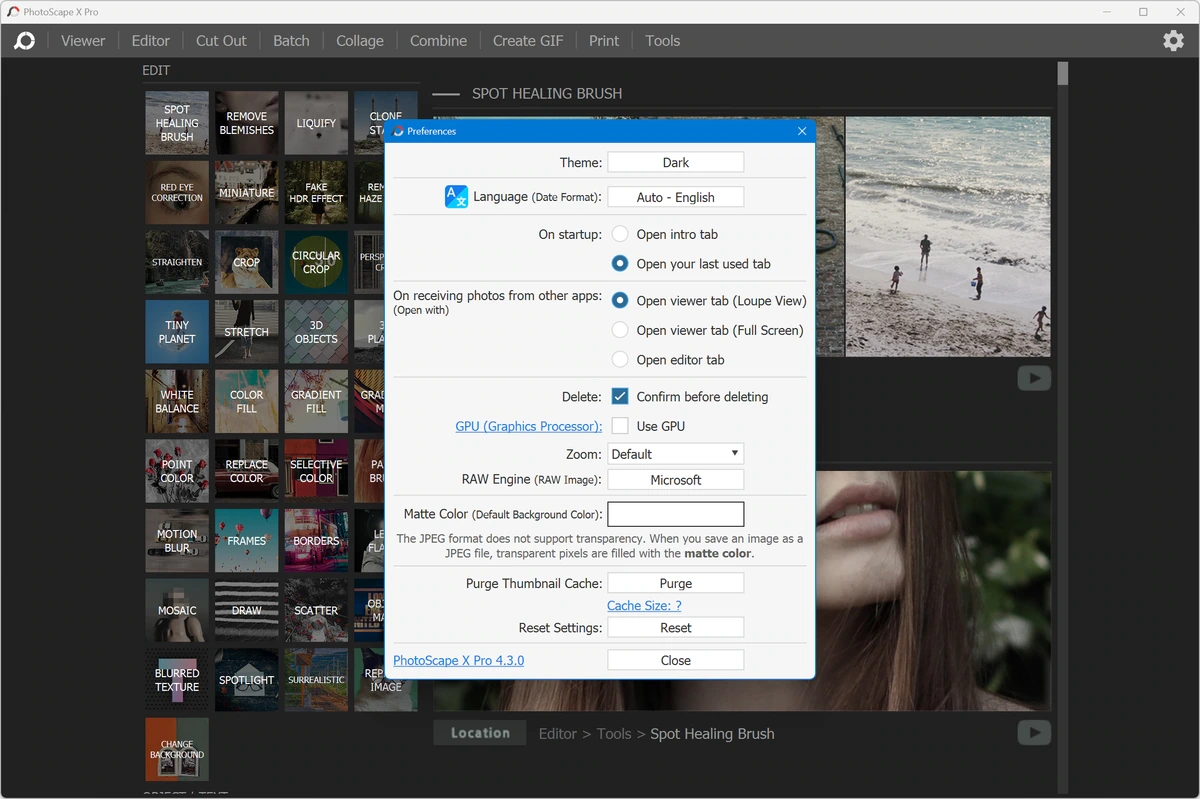
Task: Open the Tiny Planet tile
Action: point(177,332)
